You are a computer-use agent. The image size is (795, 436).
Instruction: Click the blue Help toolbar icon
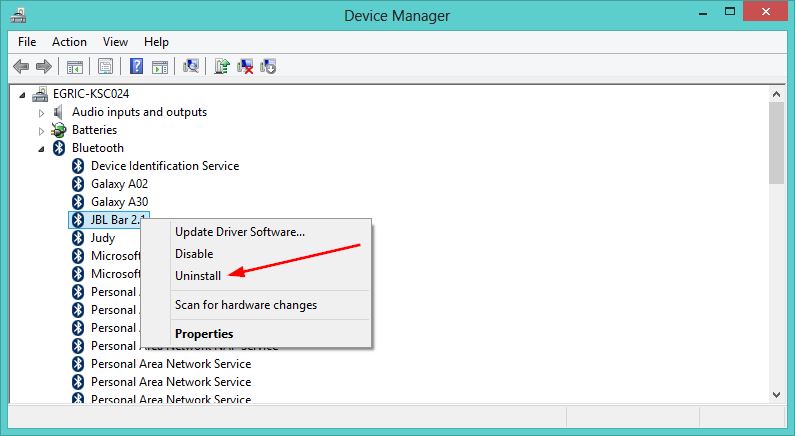tap(136, 67)
